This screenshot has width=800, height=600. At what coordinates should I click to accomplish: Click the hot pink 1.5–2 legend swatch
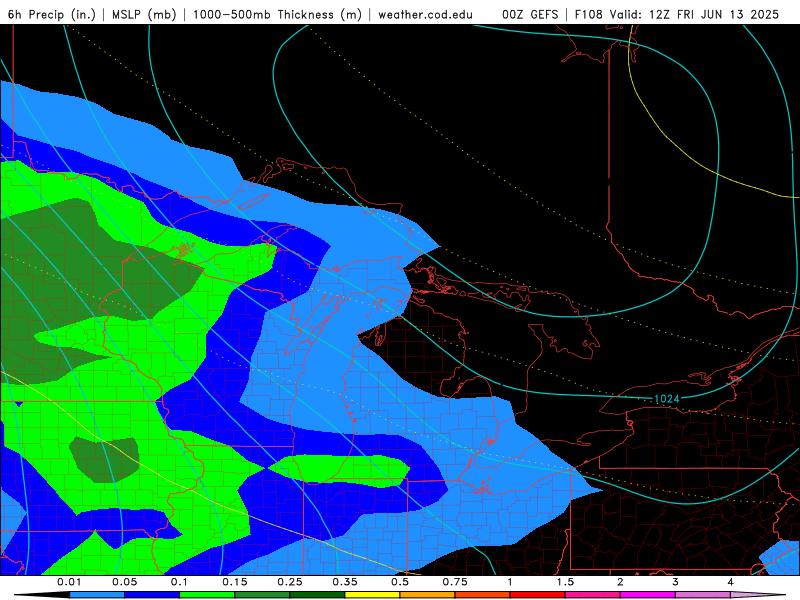pyautogui.click(x=593, y=595)
